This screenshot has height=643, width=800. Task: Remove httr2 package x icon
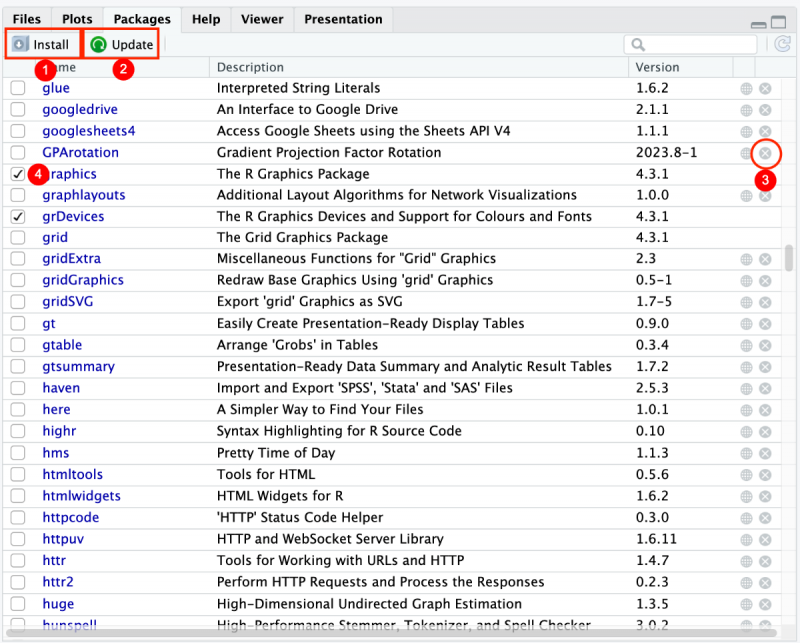[765, 583]
